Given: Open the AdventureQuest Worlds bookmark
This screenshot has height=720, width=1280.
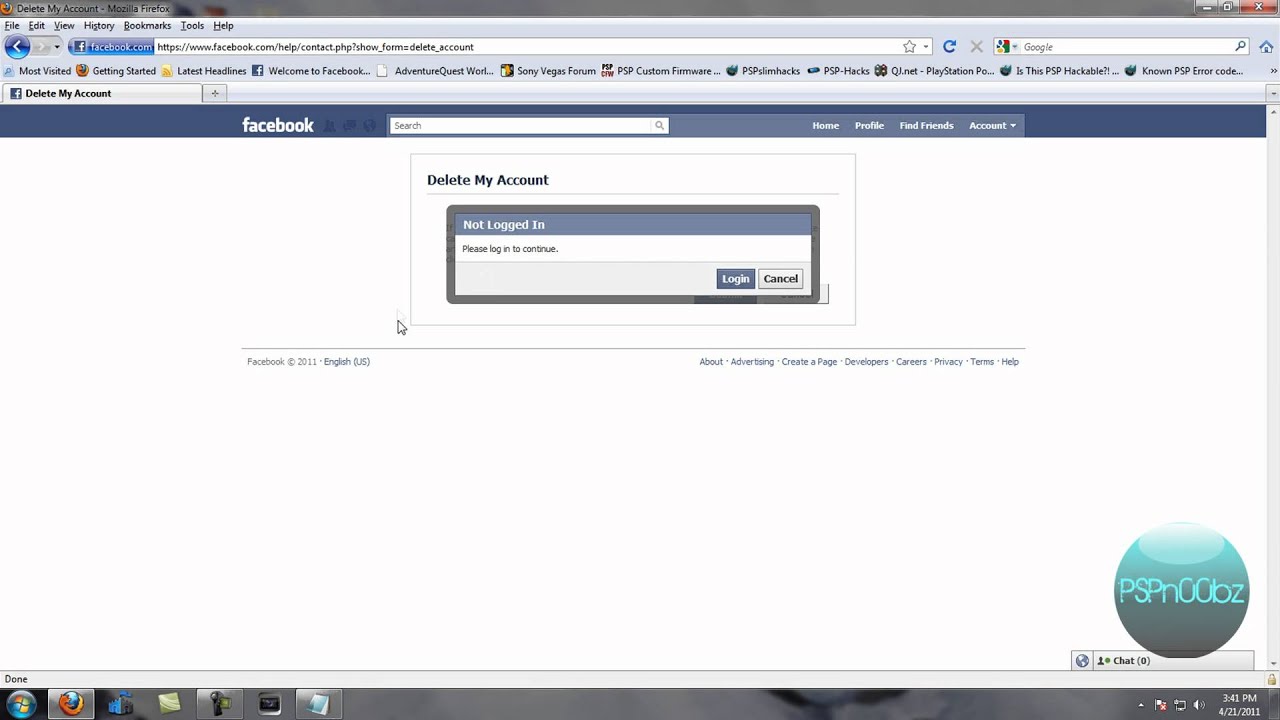Looking at the screenshot, I should (x=435, y=71).
